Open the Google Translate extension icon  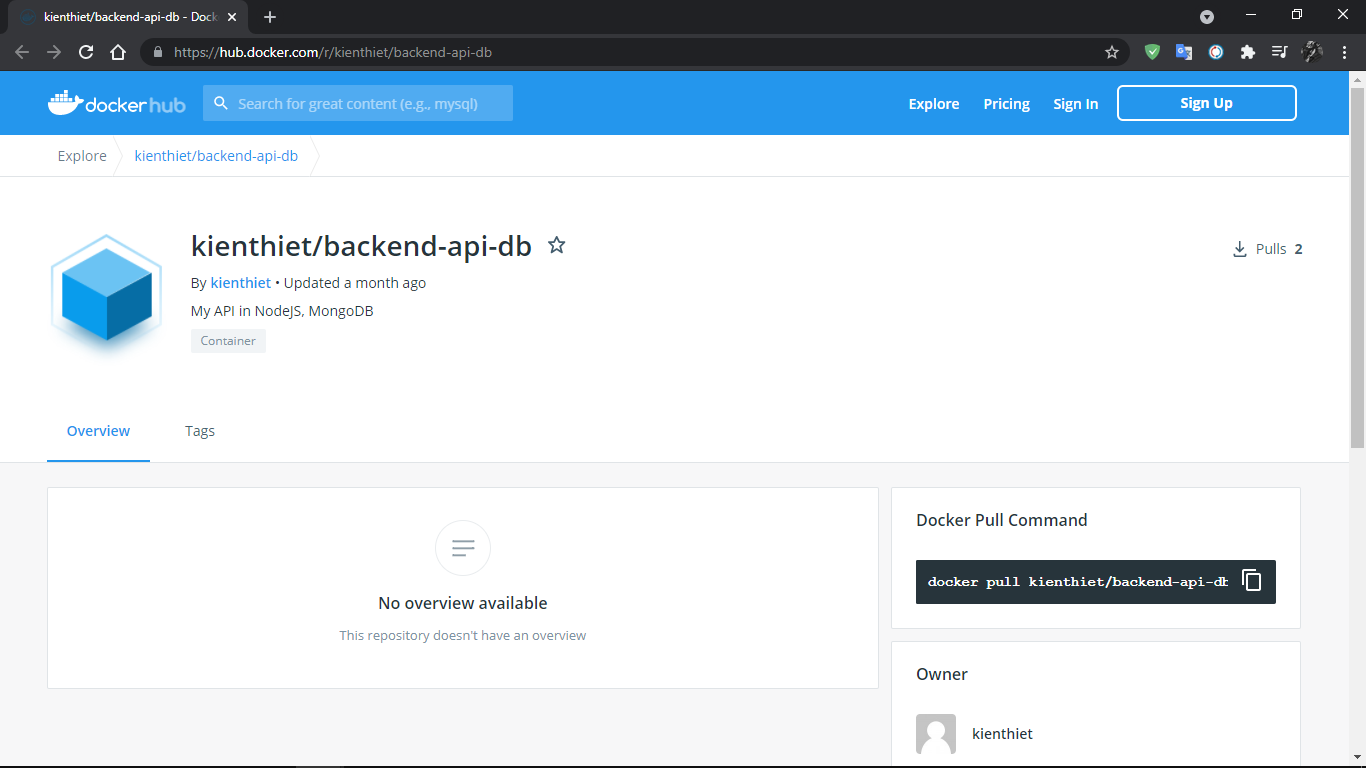pos(1183,52)
